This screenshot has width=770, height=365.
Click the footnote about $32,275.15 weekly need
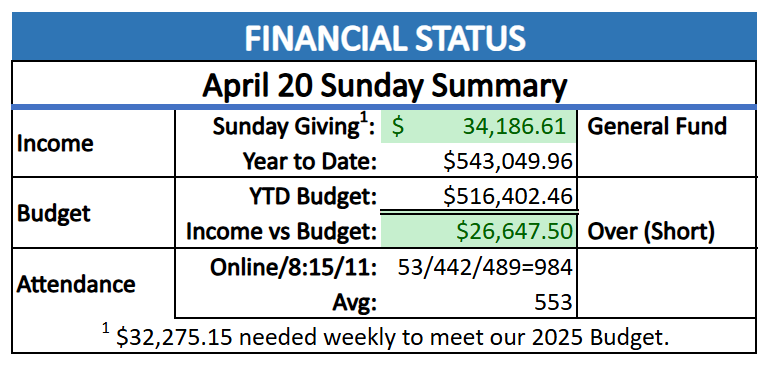pyautogui.click(x=386, y=337)
